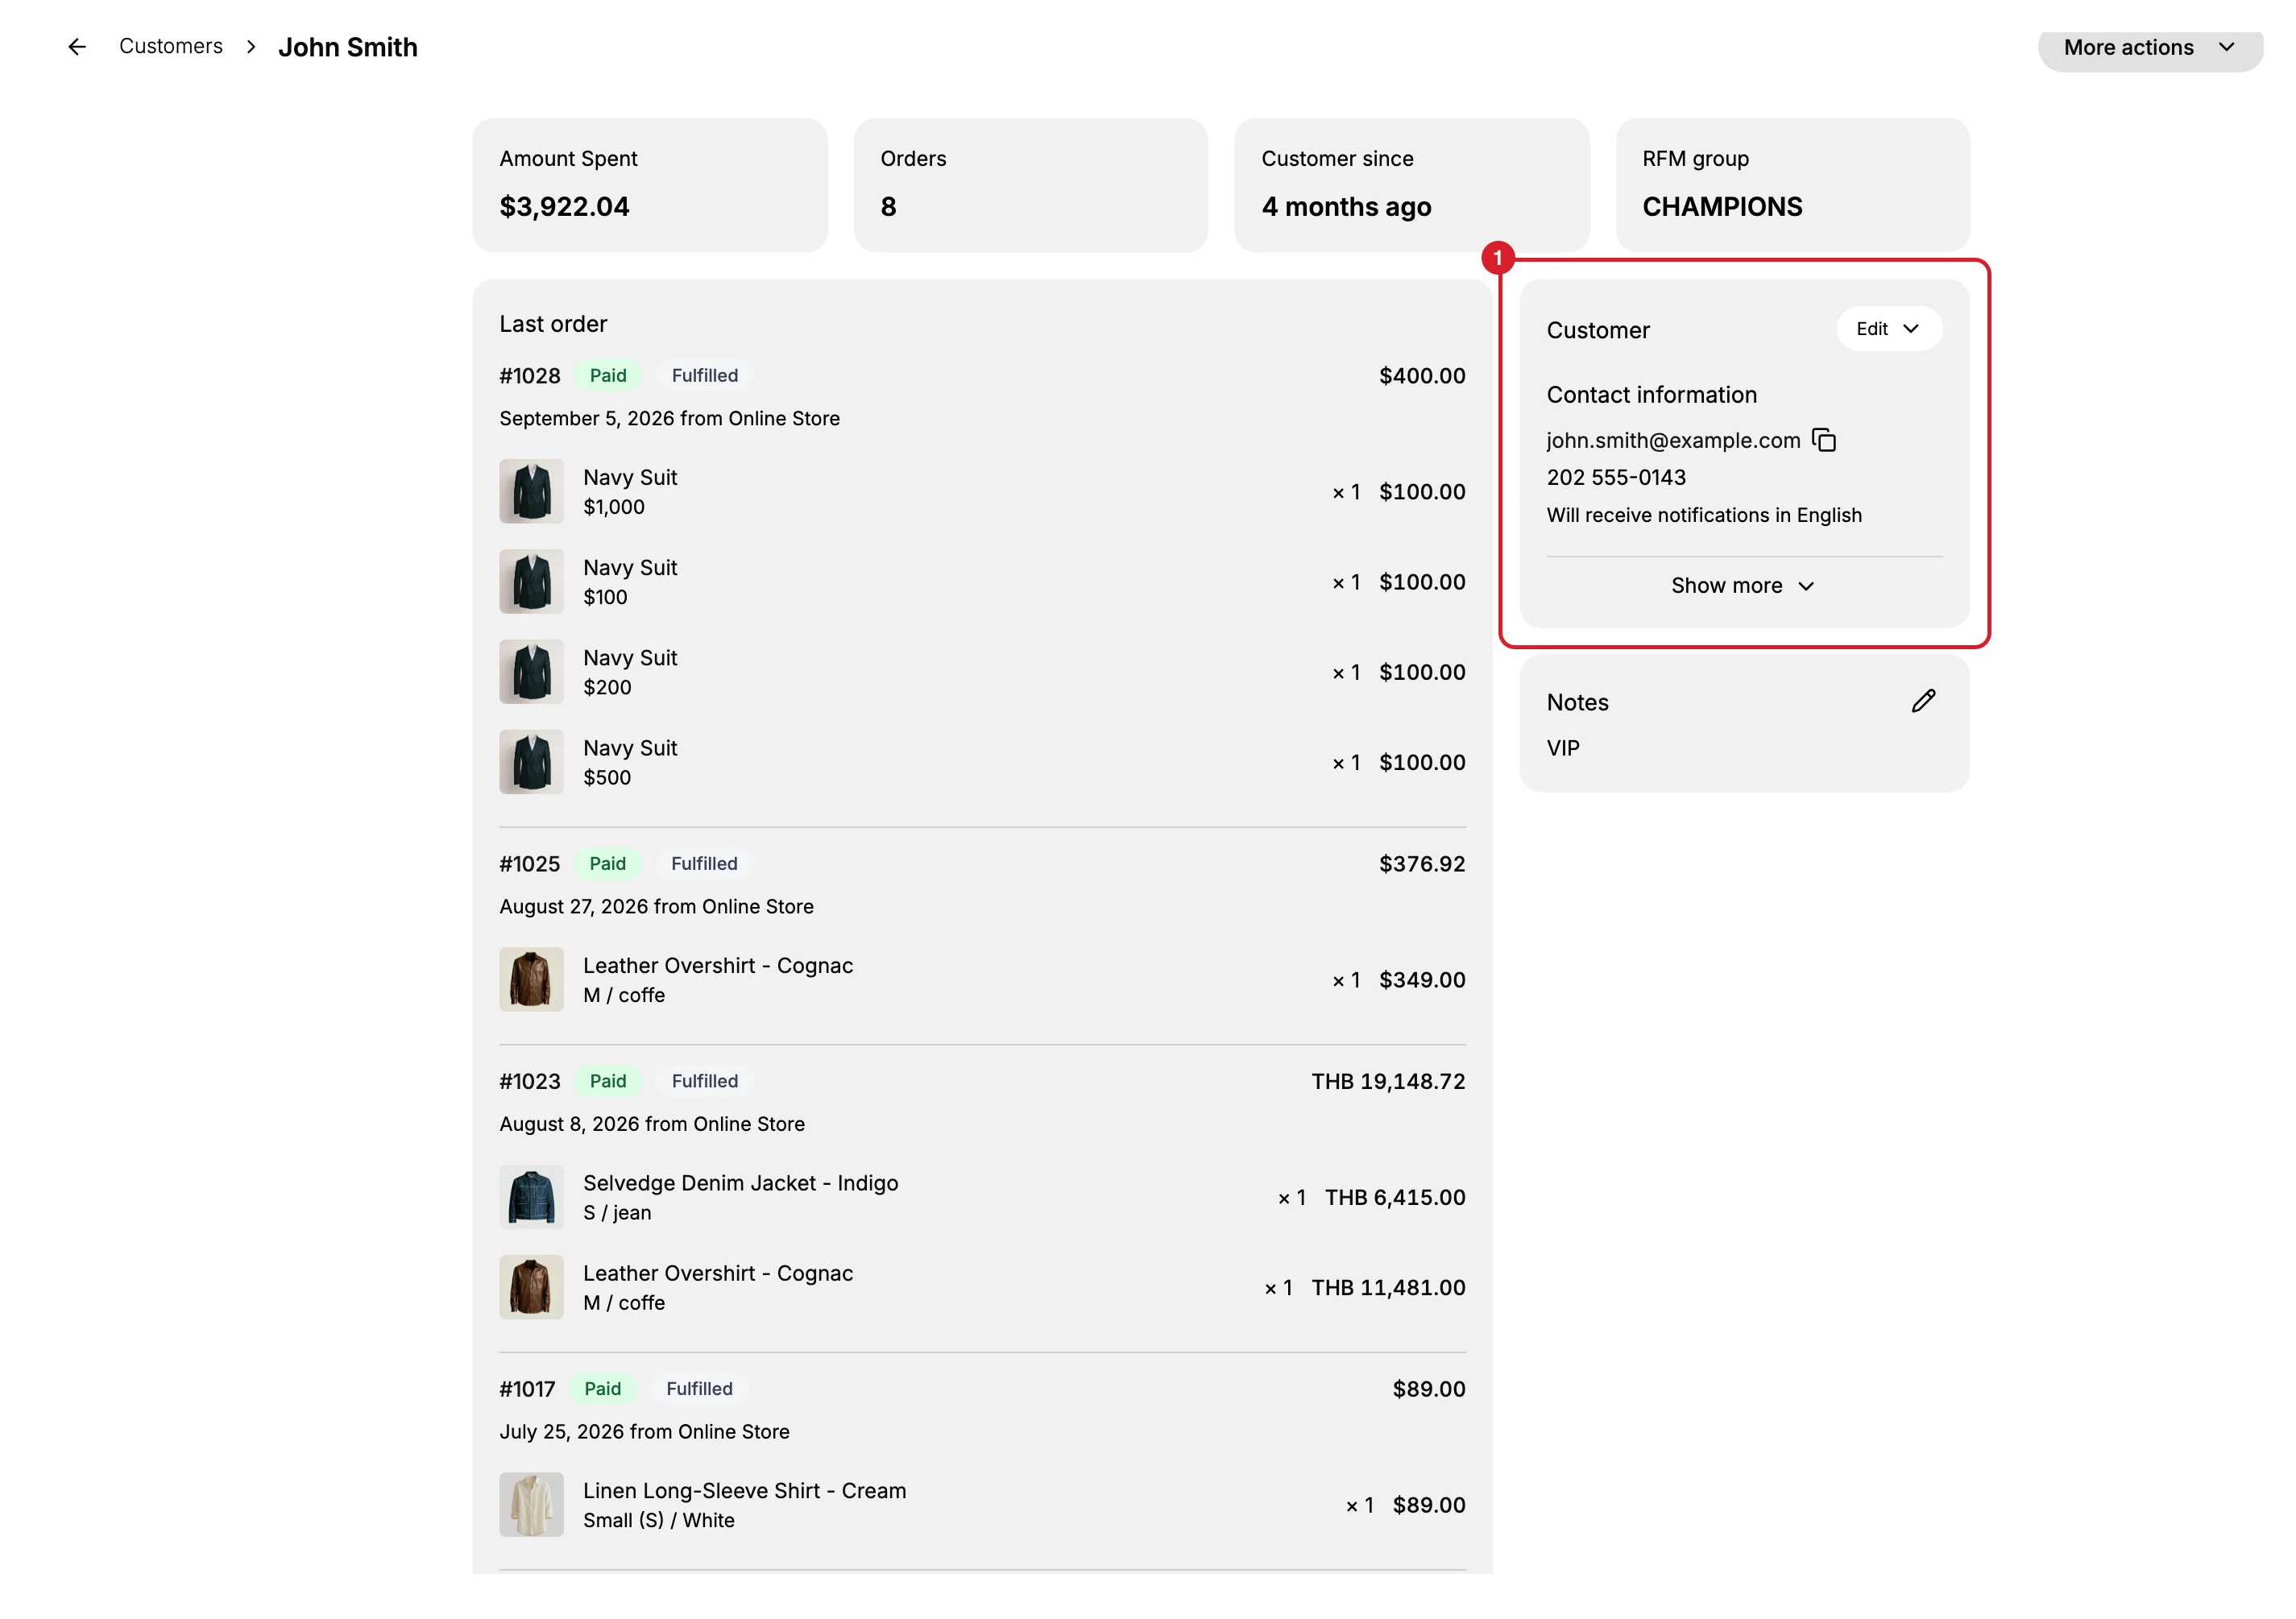Click the Amount Spent $3,922.04 card
Image resolution: width=2296 pixels, height=1619 pixels.
(649, 185)
